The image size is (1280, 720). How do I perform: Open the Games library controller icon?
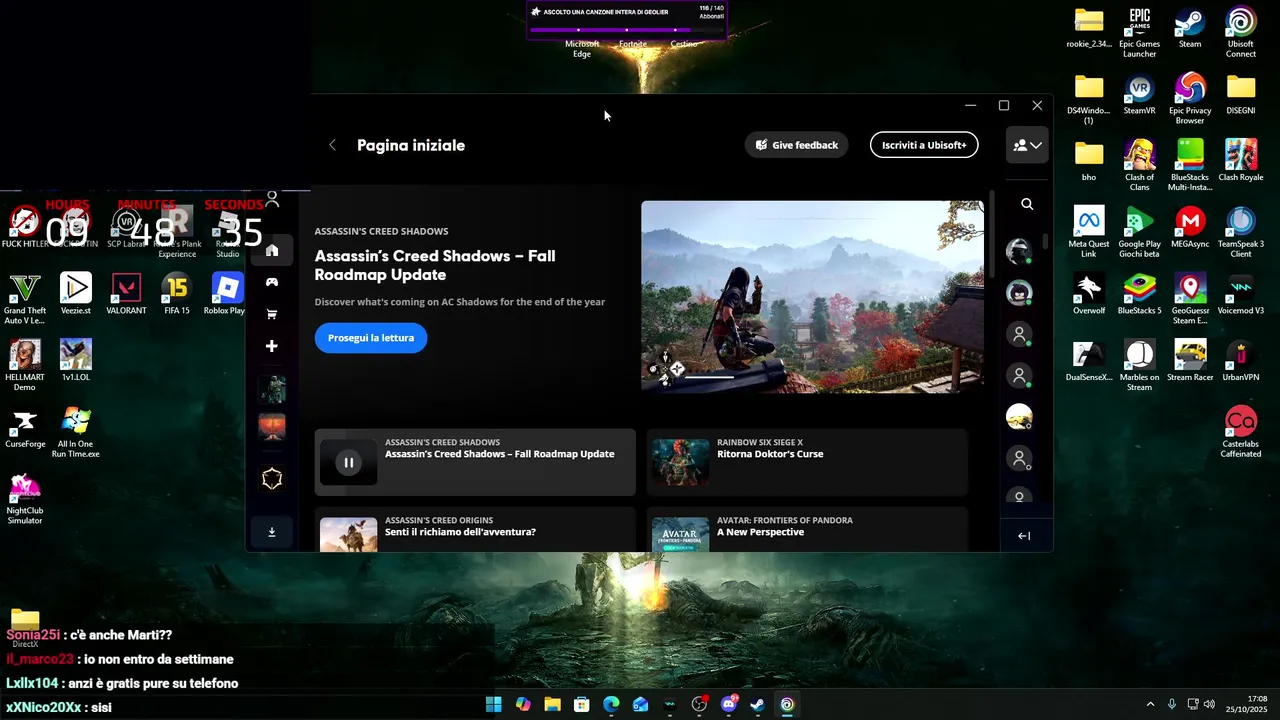pos(272,282)
